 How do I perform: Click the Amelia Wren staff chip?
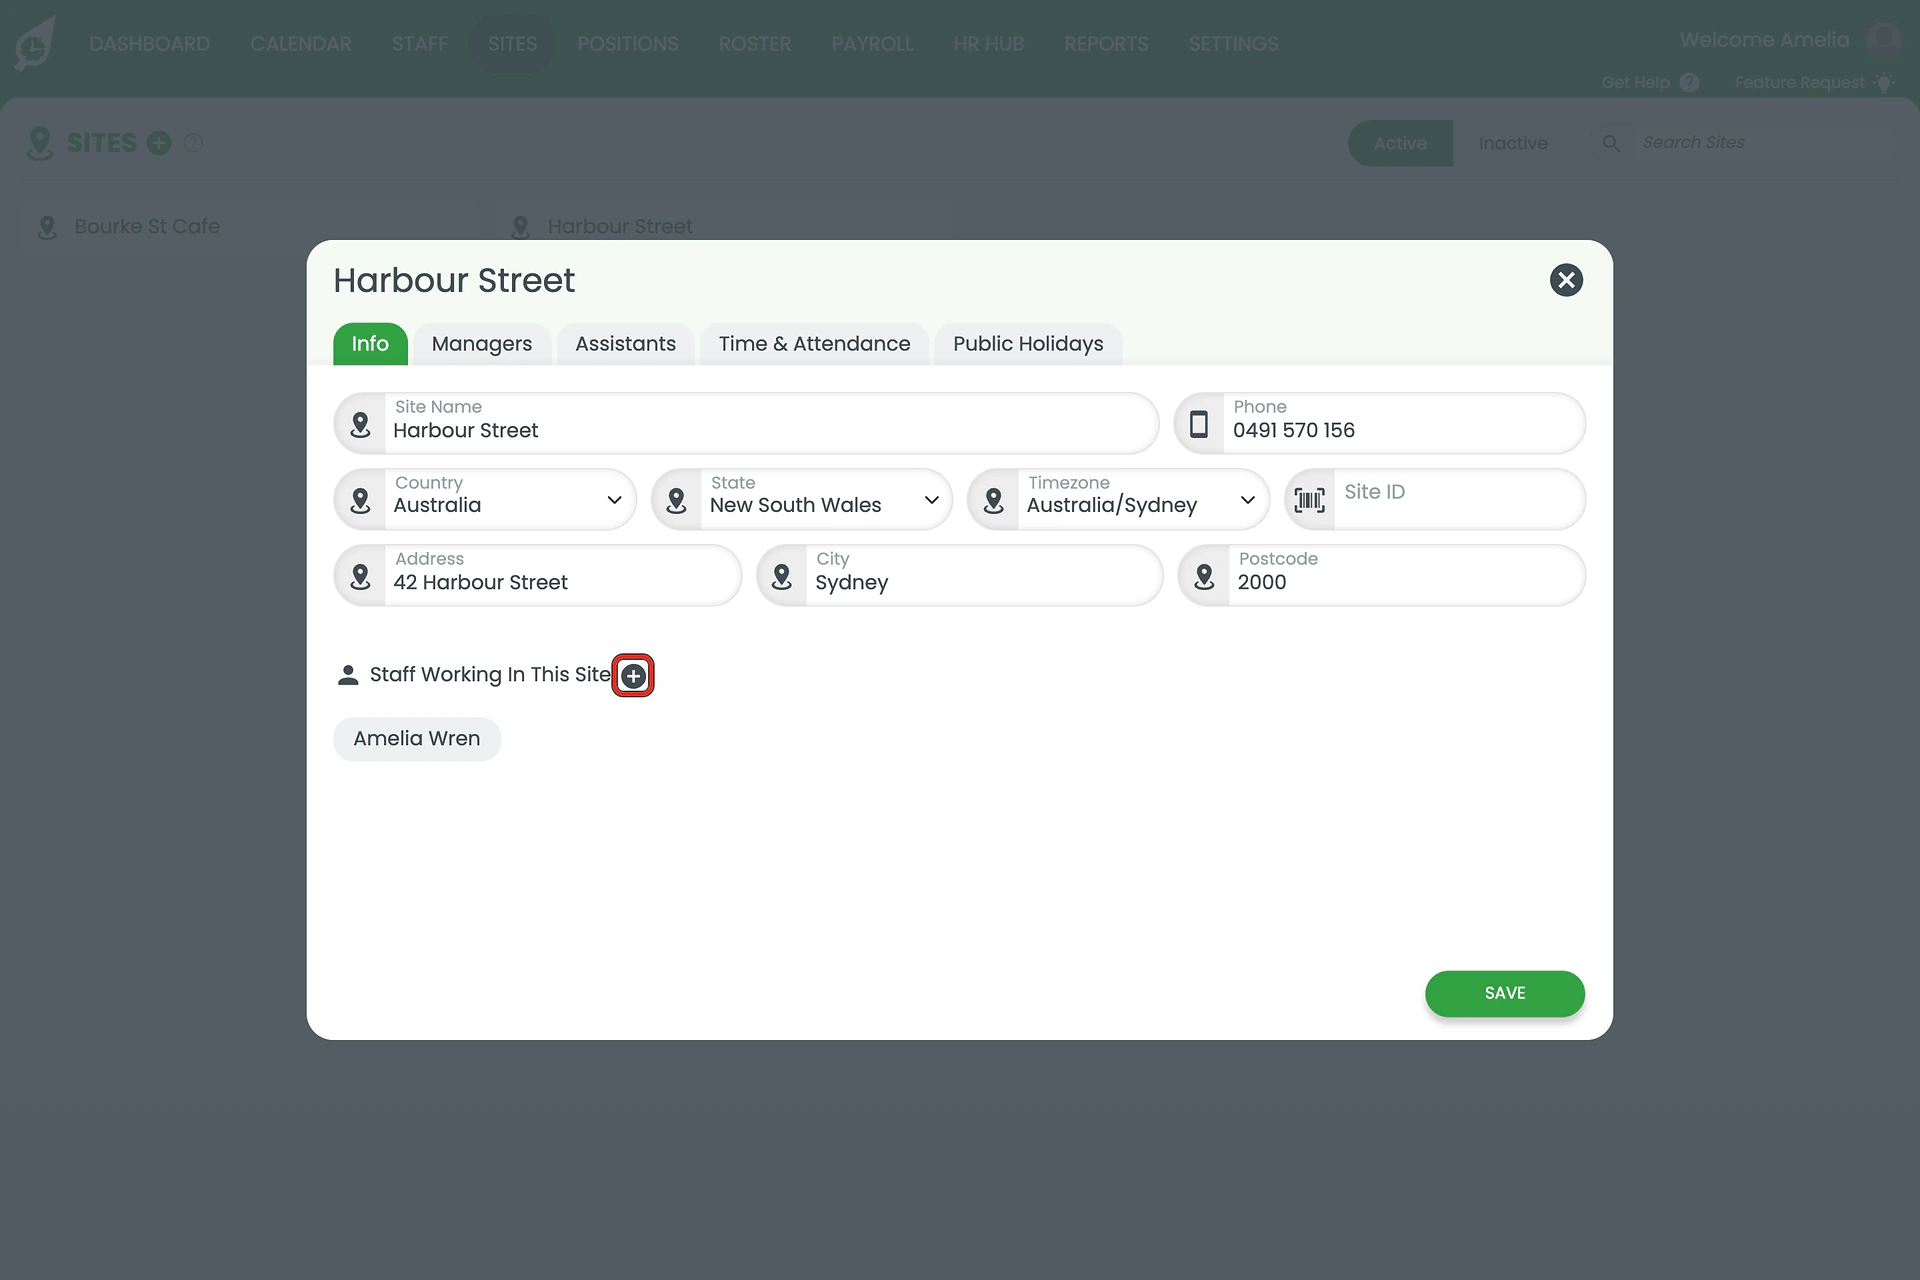417,739
